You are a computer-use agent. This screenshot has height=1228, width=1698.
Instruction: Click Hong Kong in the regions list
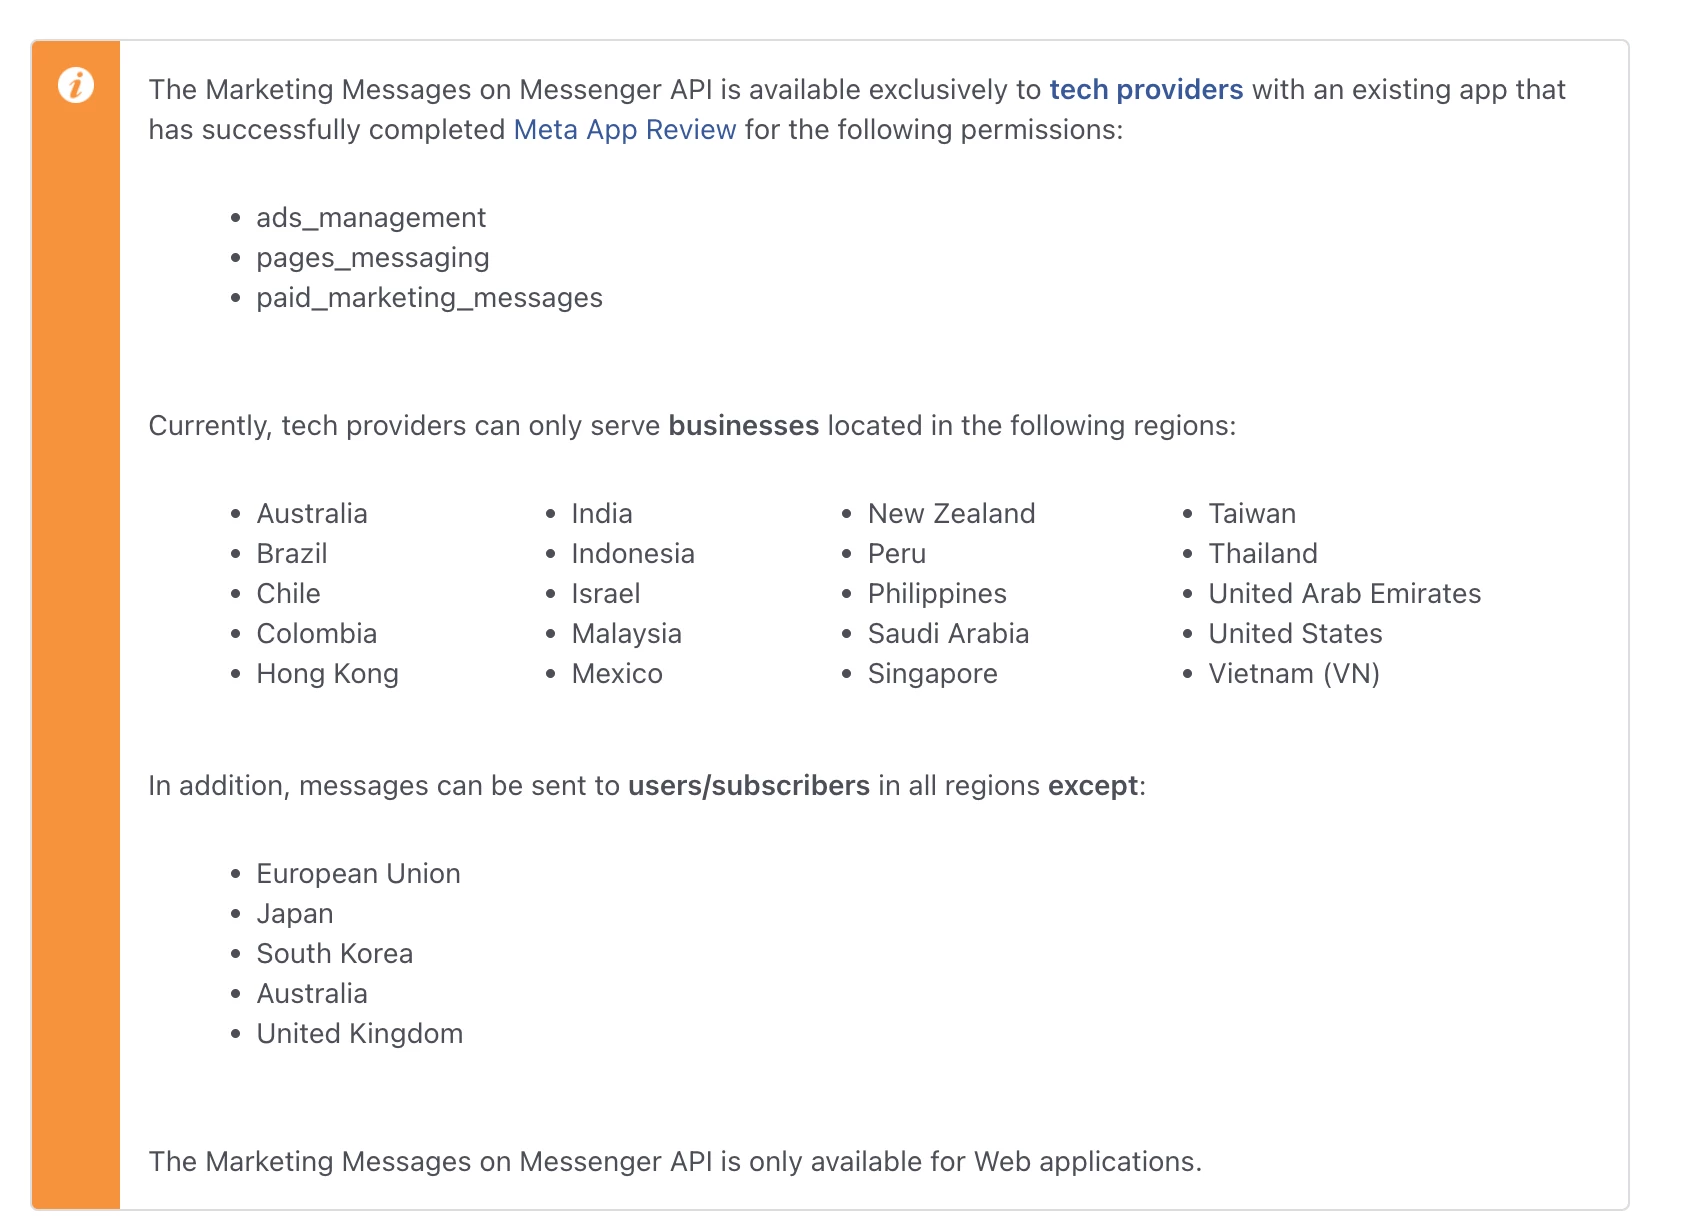(327, 674)
